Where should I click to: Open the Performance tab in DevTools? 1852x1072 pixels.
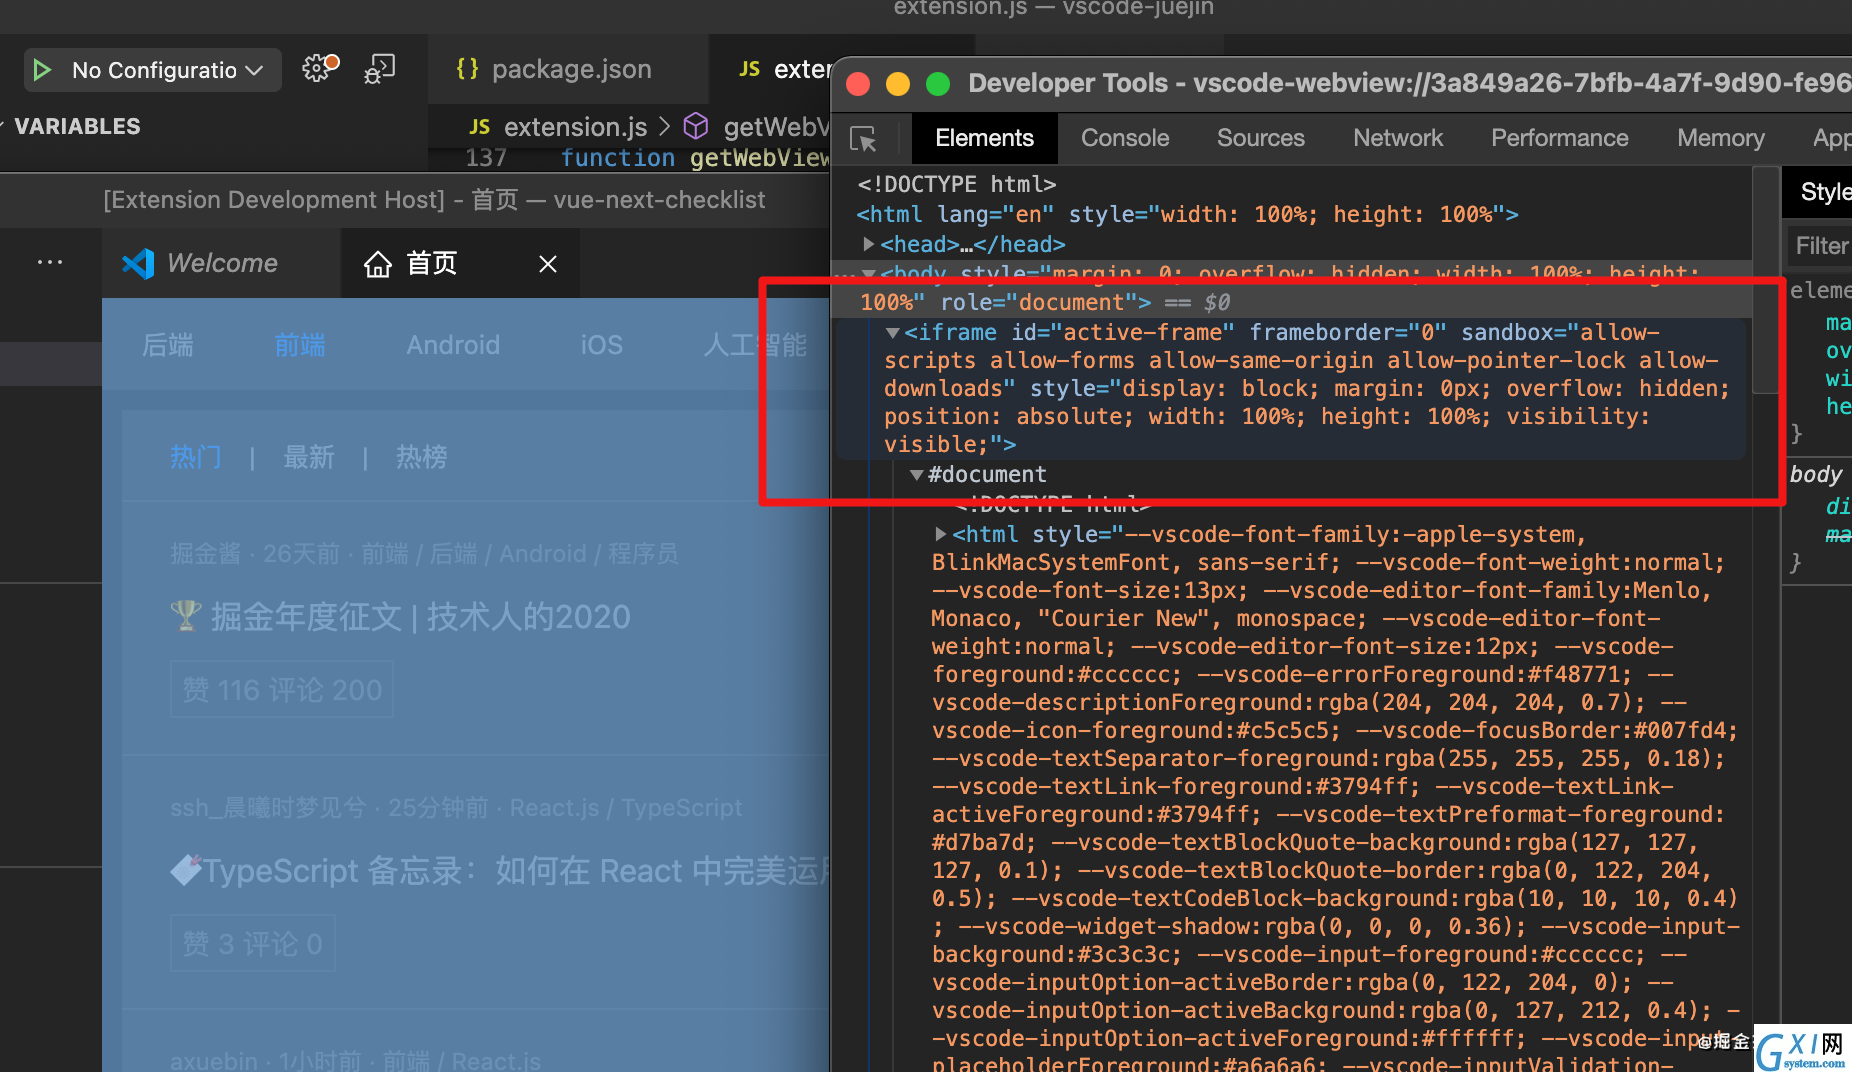(x=1559, y=138)
